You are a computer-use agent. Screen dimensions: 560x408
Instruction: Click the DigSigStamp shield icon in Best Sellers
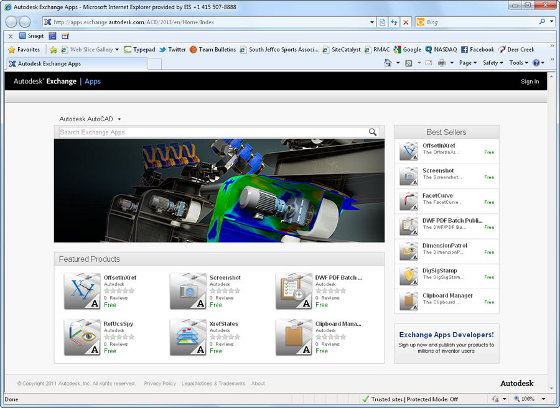pyautogui.click(x=409, y=276)
